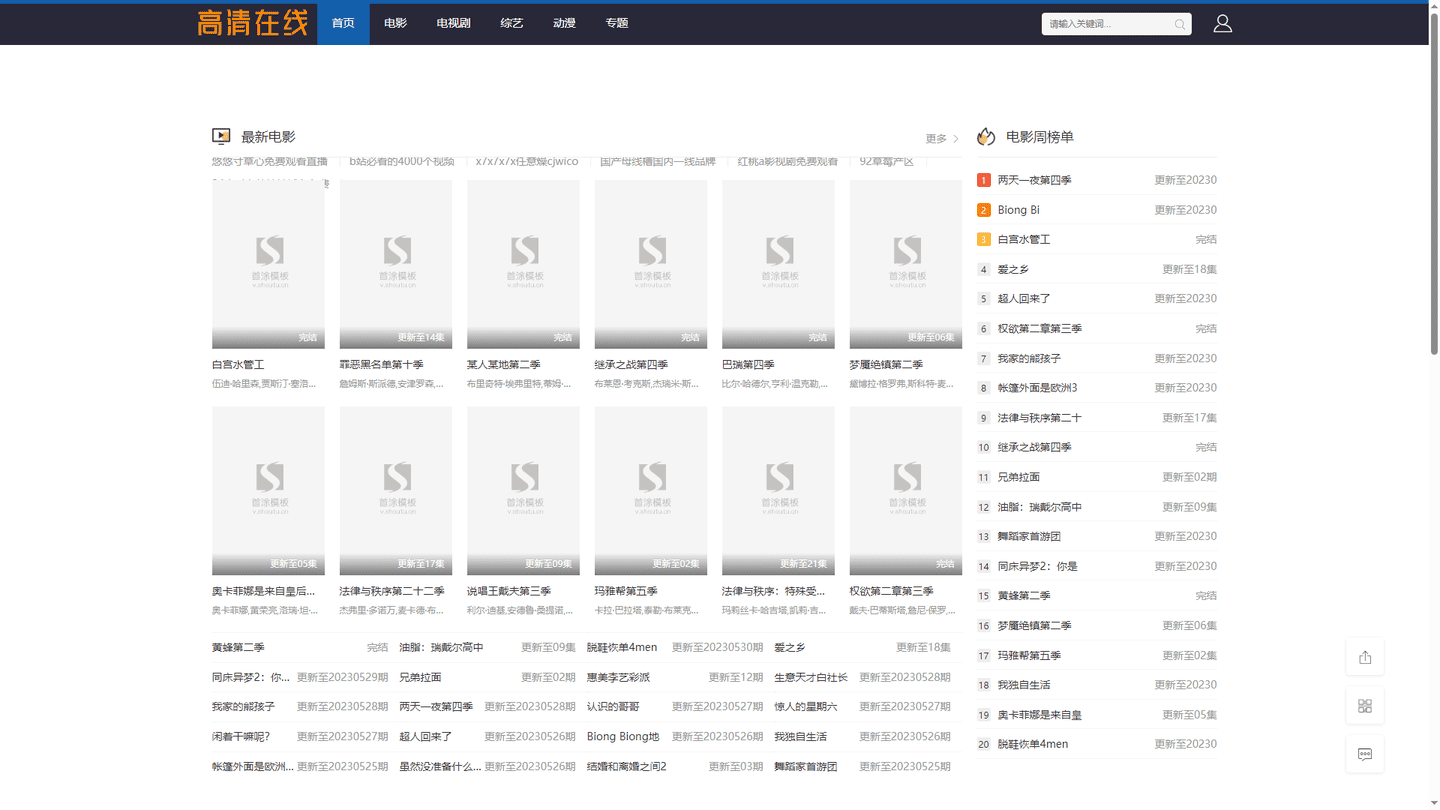Open the 罪恶黑名单第十季 poster thumbnail
The image size is (1440, 810).
395,264
